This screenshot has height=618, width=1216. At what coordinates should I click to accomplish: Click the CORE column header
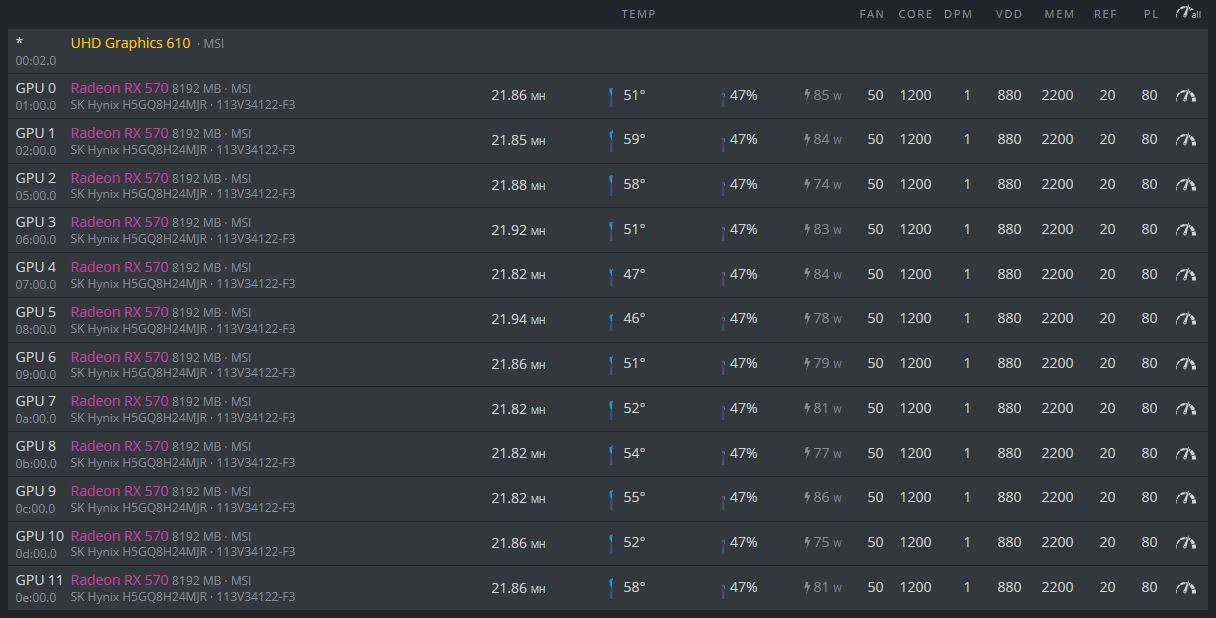915,14
